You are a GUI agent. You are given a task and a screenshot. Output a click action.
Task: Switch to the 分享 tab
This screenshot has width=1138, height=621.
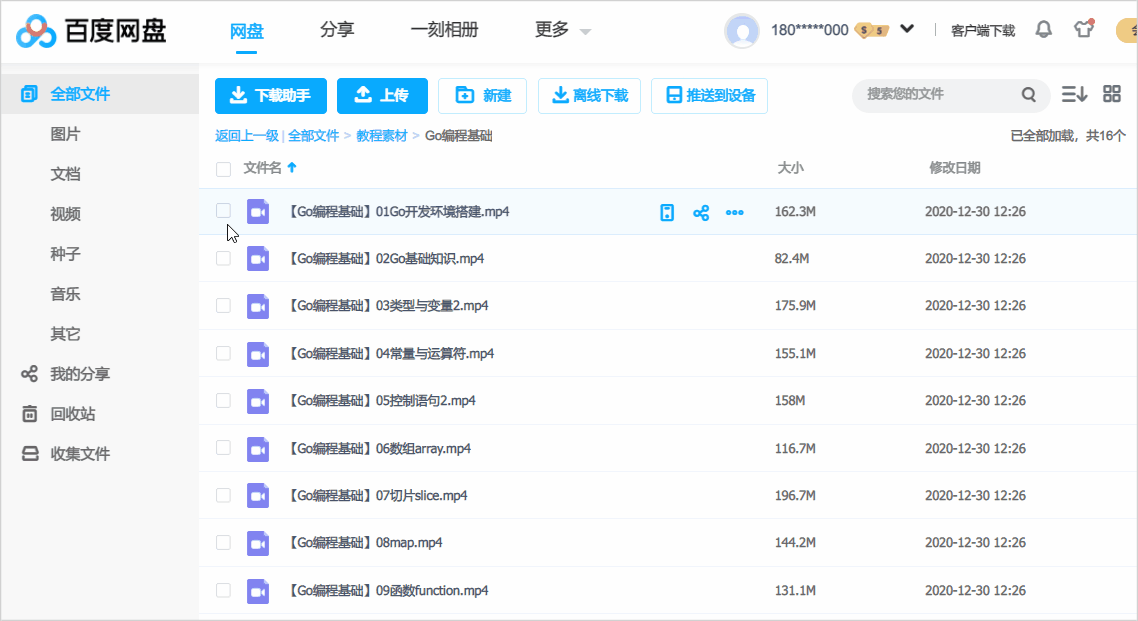coord(337,30)
